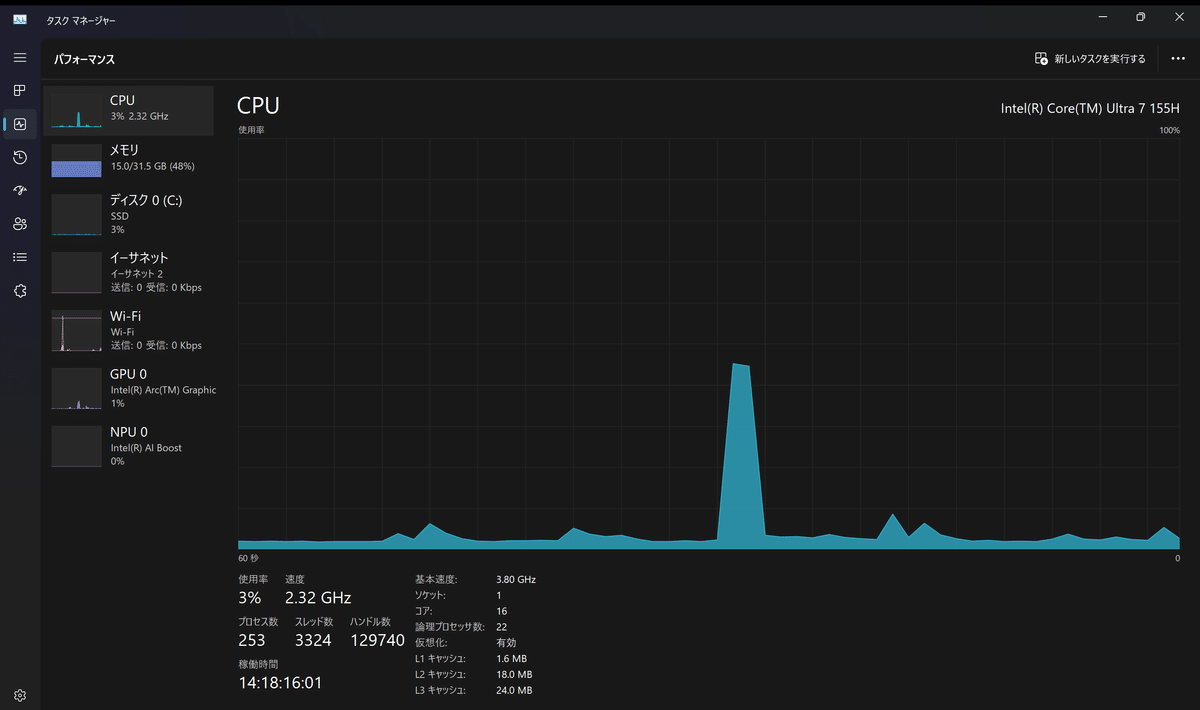1200x710 pixels.
Task: Select the メモリ performance entry
Action: click(x=129, y=159)
